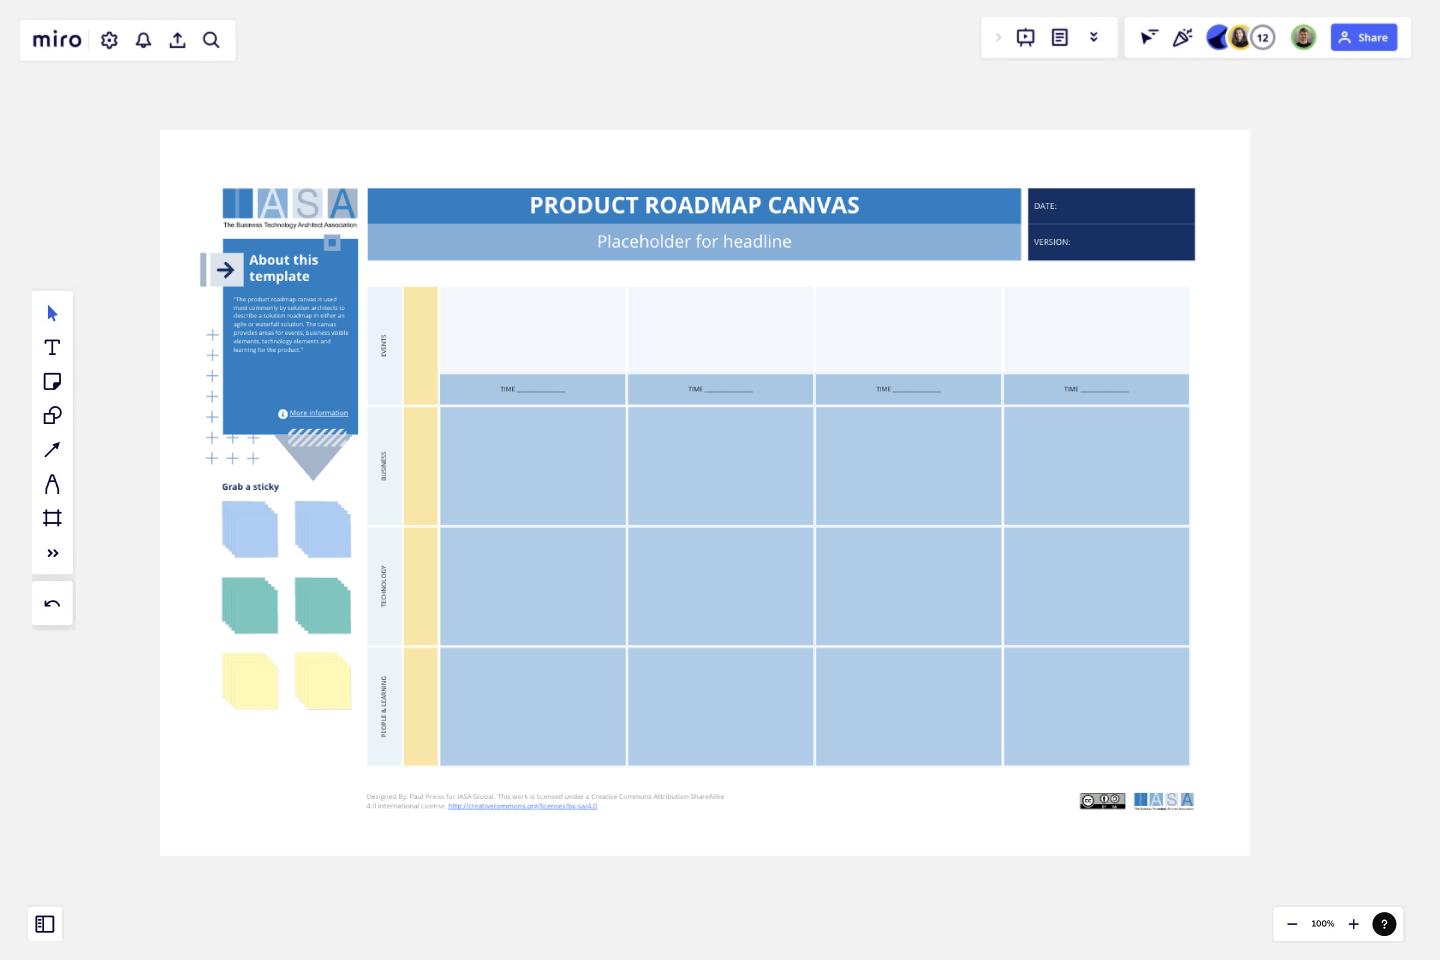Collapse the toolbar with the double down chevron
The height and width of the screenshot is (960, 1440).
point(1094,36)
